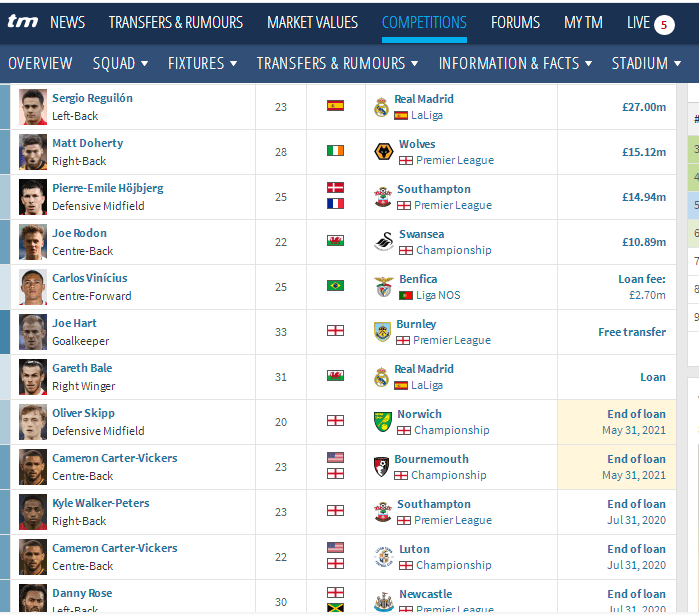Click the Benfica club crest
Image resolution: width=699 pixels, height=615 pixels.
(x=384, y=287)
